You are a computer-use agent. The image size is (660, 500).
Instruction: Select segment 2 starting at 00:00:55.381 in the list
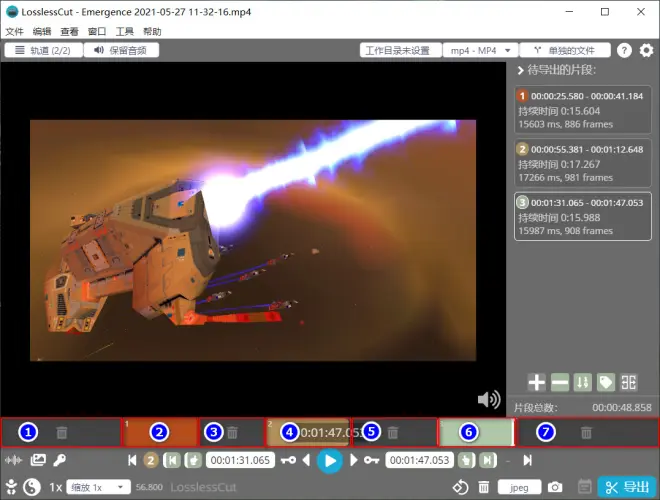[583, 163]
